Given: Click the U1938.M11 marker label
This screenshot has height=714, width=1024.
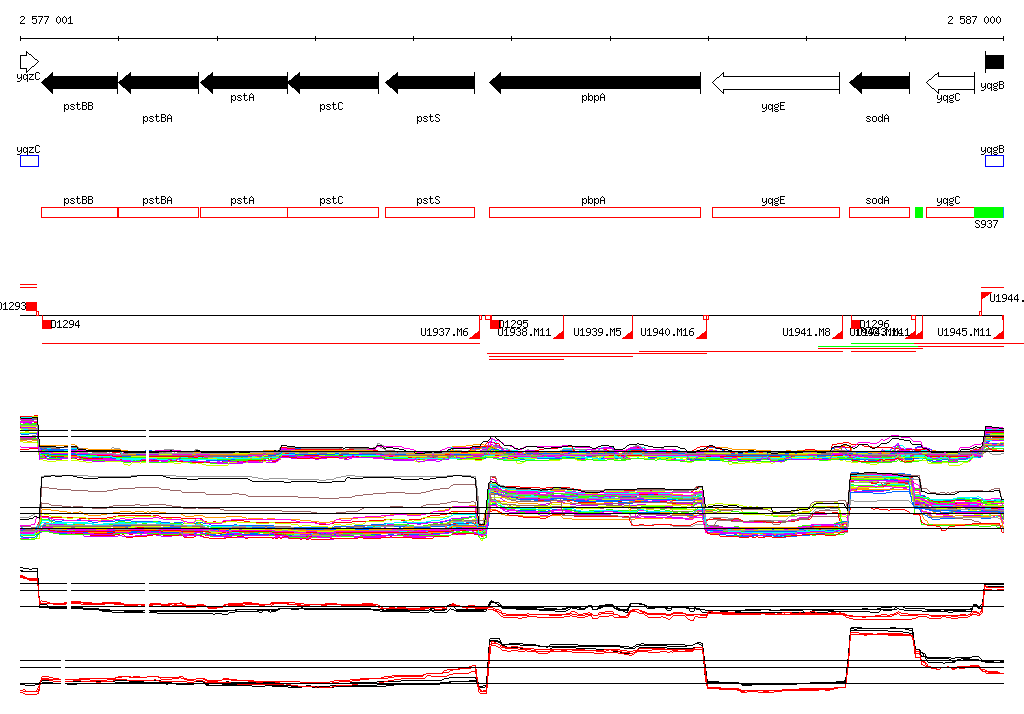Looking at the screenshot, I should [524, 333].
